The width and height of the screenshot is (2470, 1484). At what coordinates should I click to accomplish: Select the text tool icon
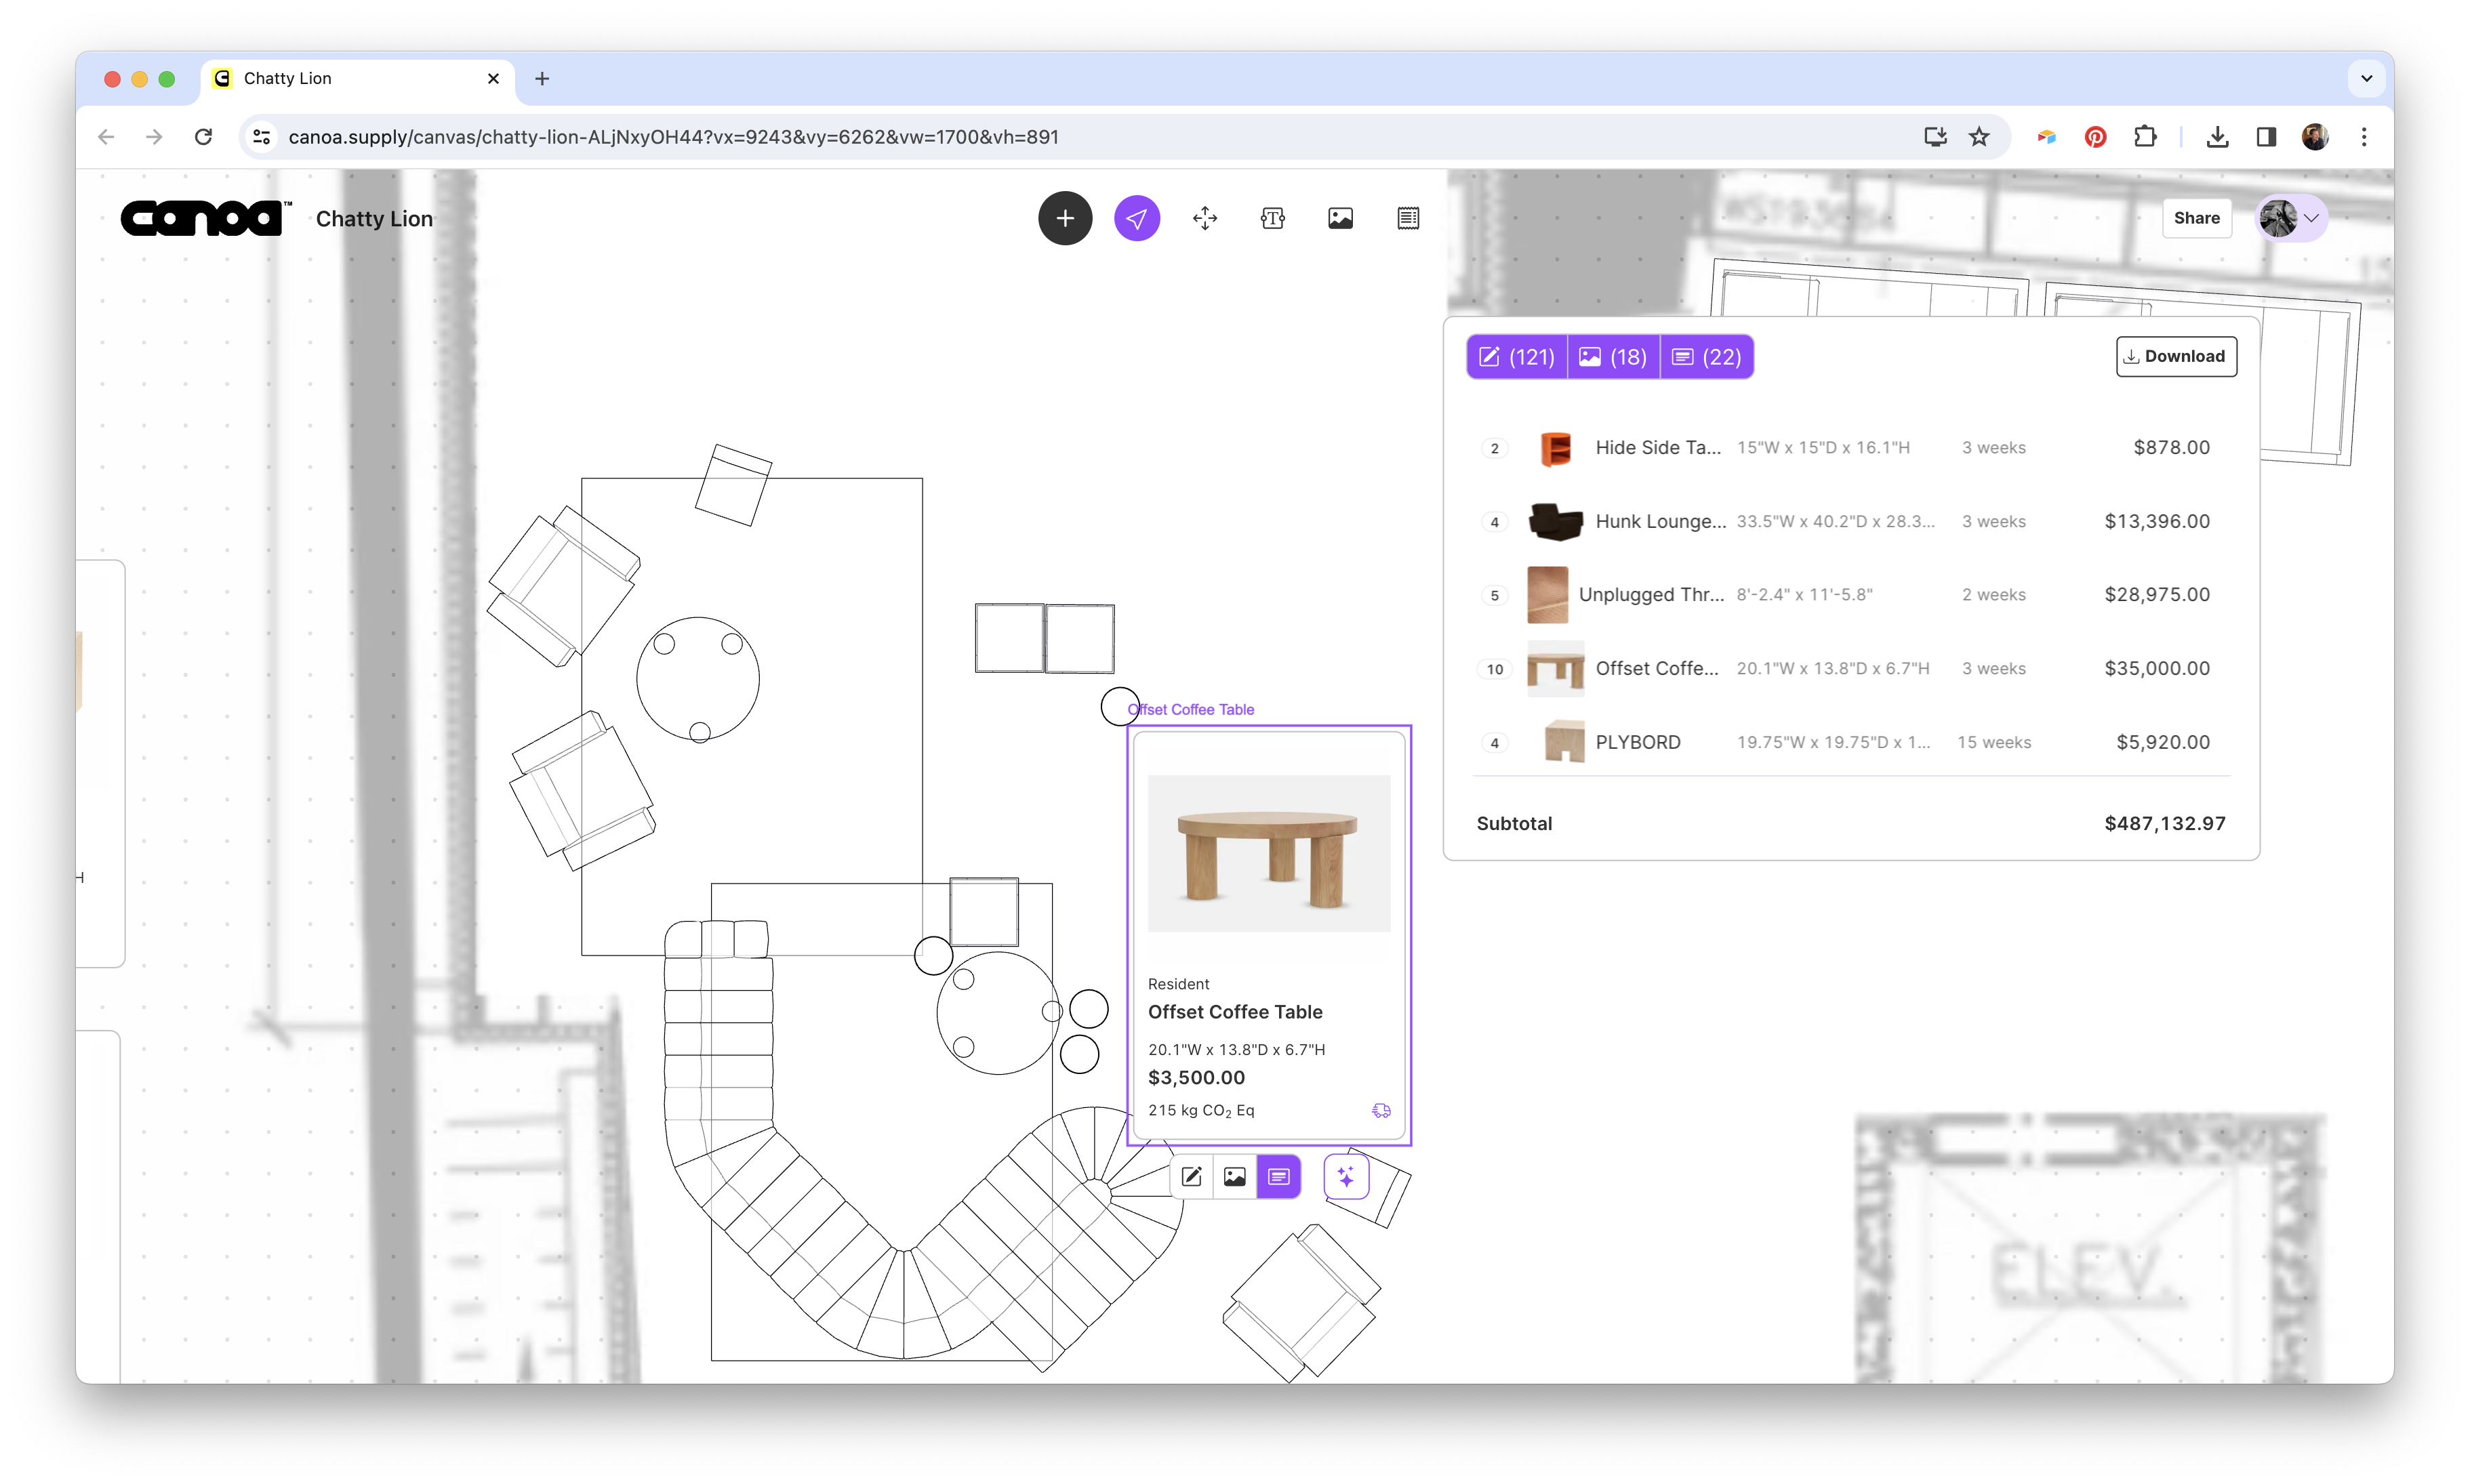point(1273,218)
